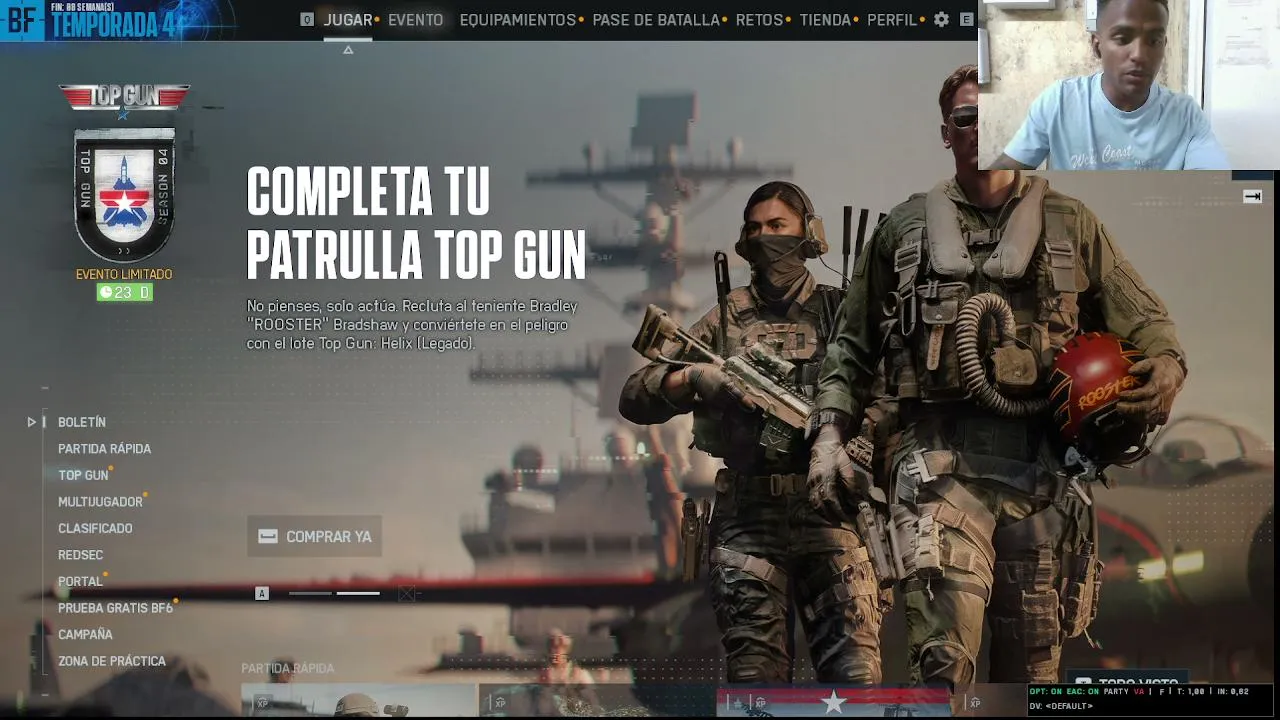Open the PERFIL tab
This screenshot has height=720, width=1280.
coord(892,20)
